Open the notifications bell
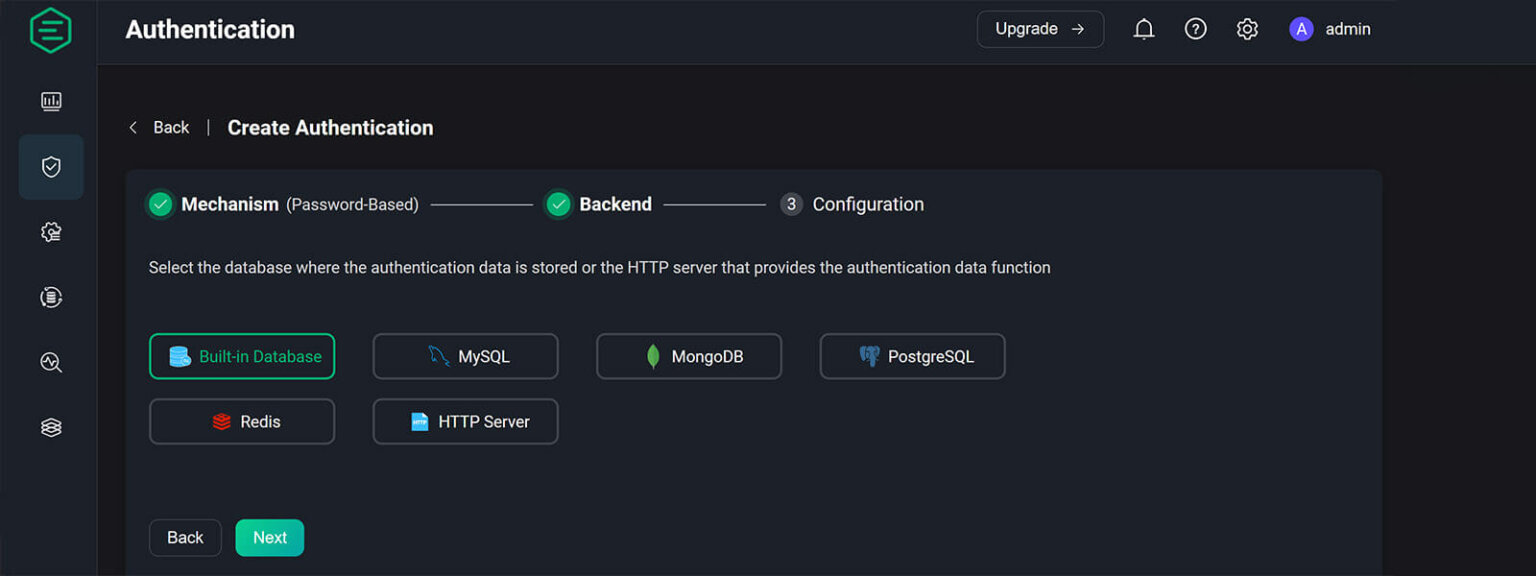This screenshot has width=1536, height=576. [1143, 29]
